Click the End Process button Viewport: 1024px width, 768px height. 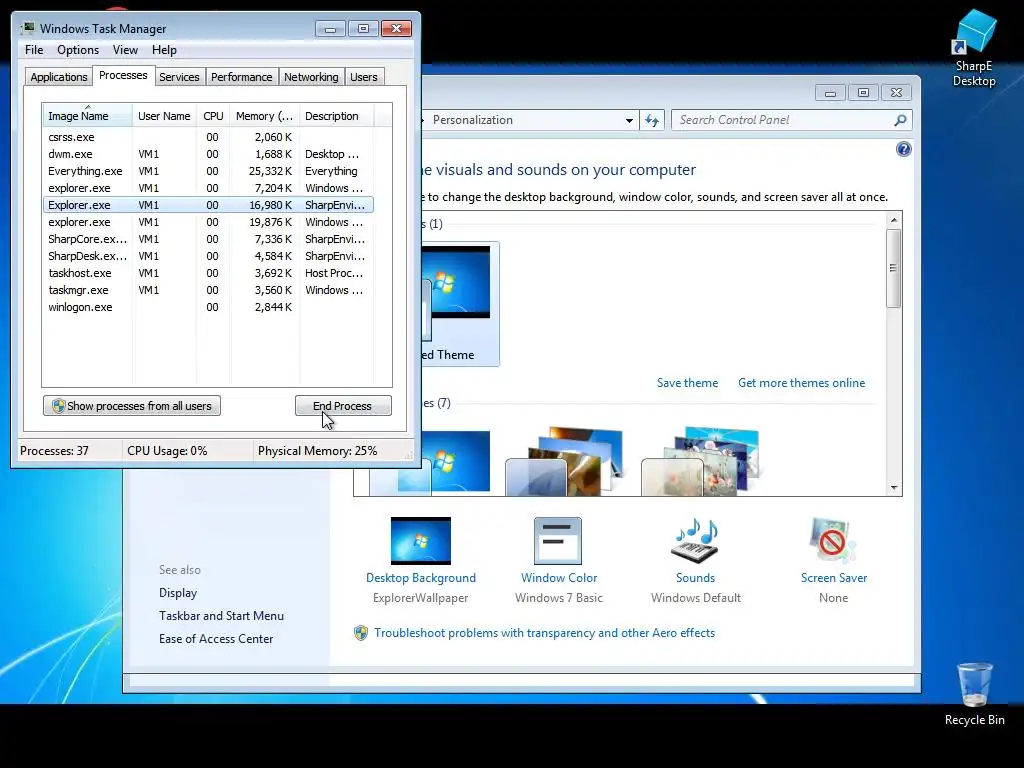[x=343, y=406]
